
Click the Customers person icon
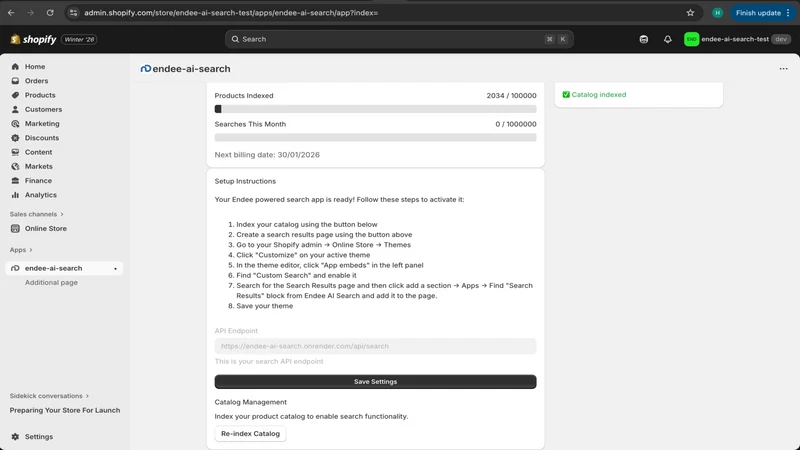pos(15,109)
